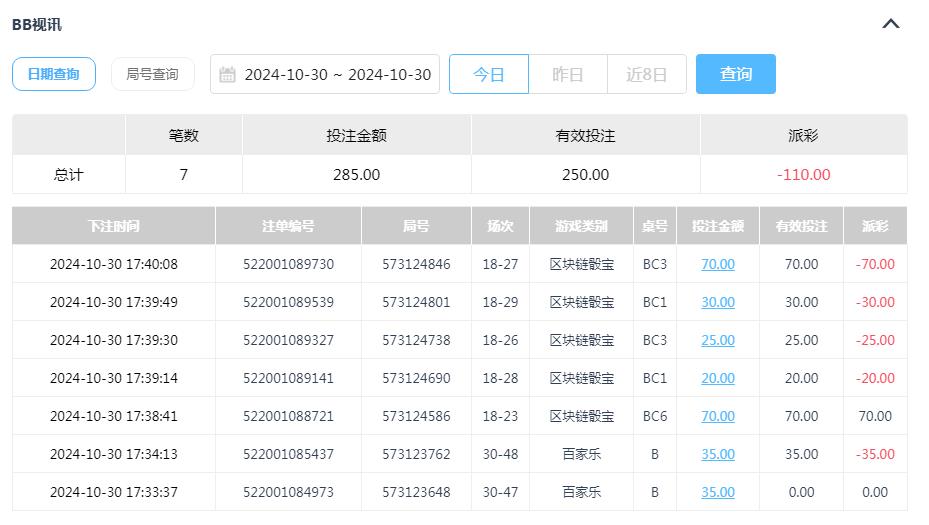Click the calendar icon in date field
This screenshot has width=929, height=525.
click(x=227, y=75)
